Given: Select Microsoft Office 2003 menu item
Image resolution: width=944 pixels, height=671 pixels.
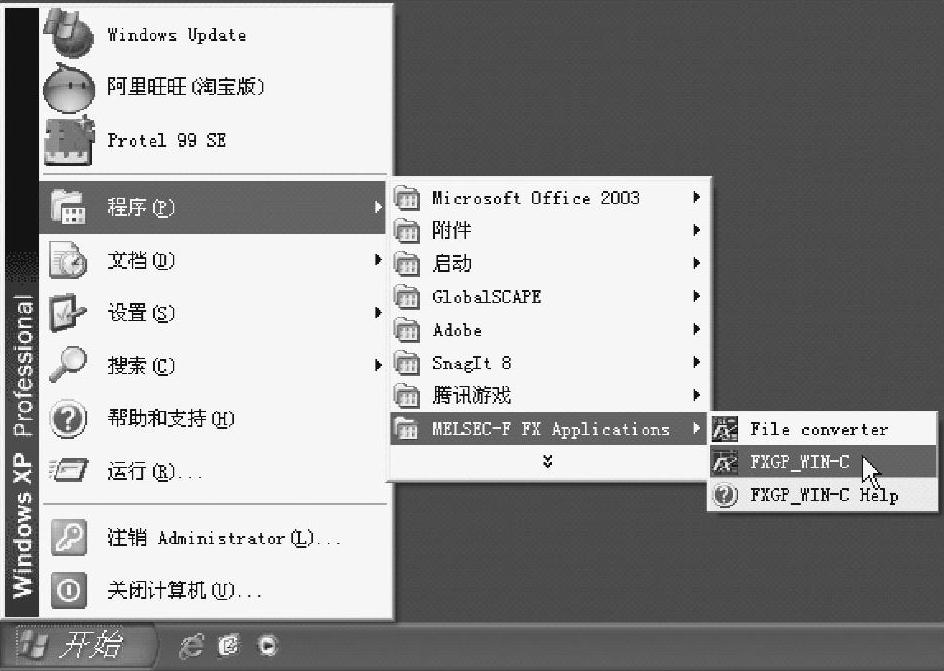Looking at the screenshot, I should (x=548, y=197).
